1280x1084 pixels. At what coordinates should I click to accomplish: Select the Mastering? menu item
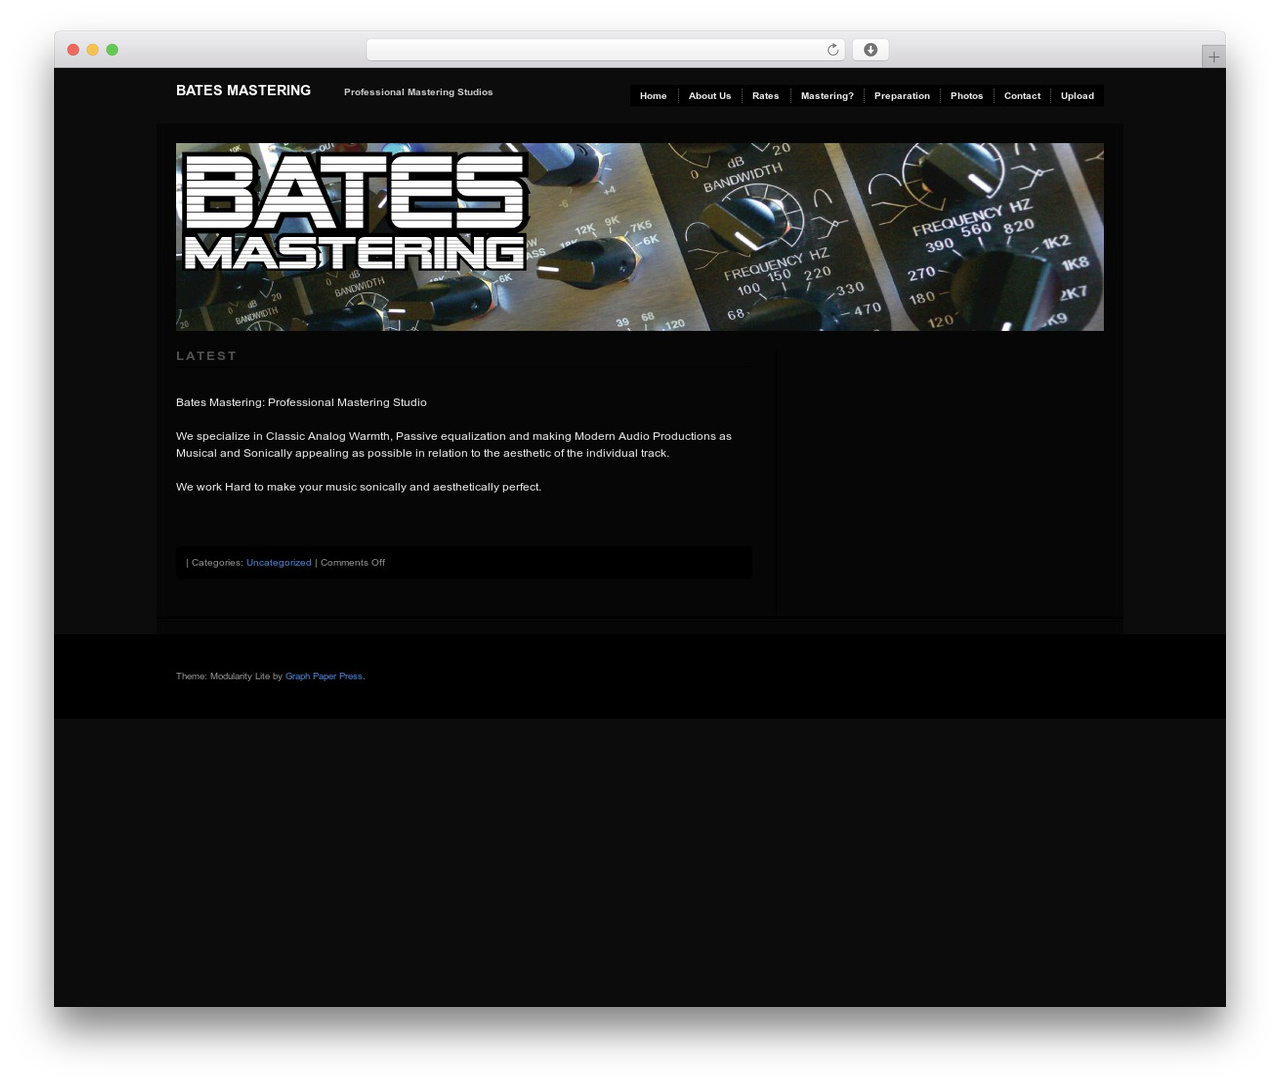[827, 96]
